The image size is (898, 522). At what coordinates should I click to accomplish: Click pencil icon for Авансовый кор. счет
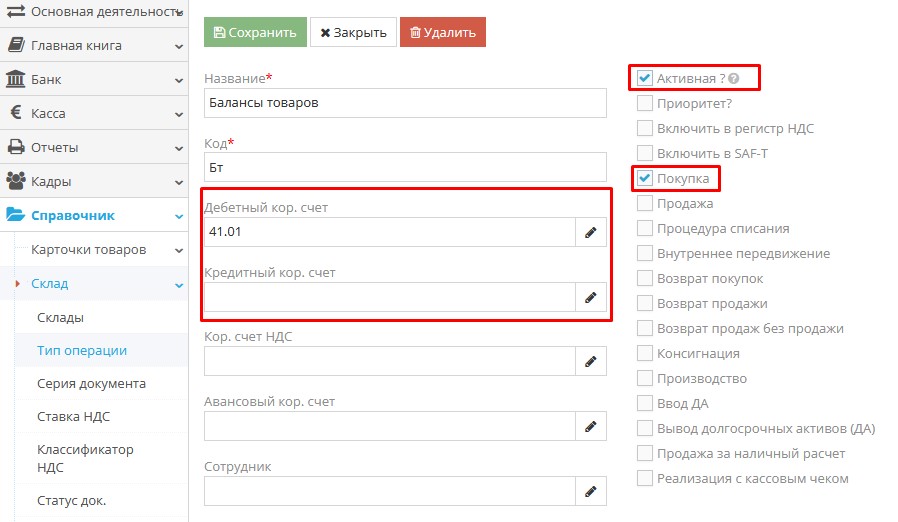point(590,426)
